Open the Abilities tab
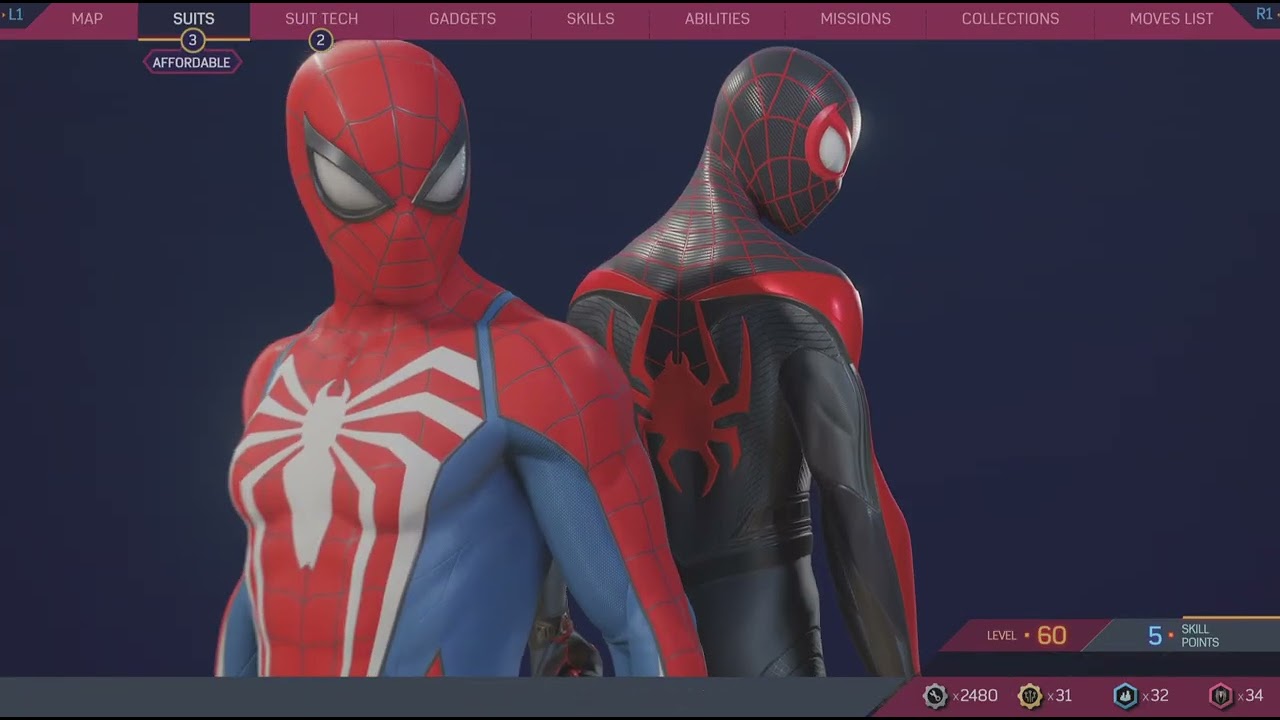The width and height of the screenshot is (1280, 720). pos(717,19)
